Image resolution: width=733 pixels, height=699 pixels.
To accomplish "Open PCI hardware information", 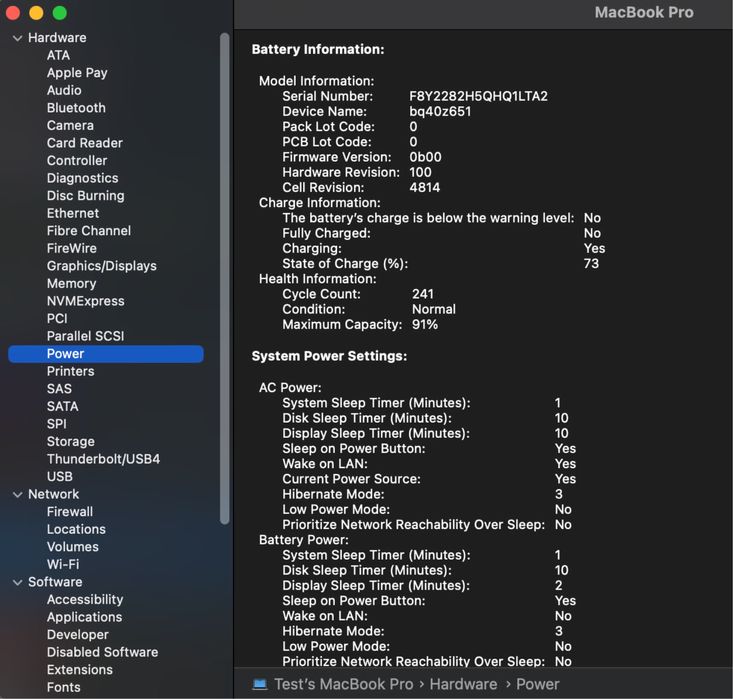I will (57, 318).
